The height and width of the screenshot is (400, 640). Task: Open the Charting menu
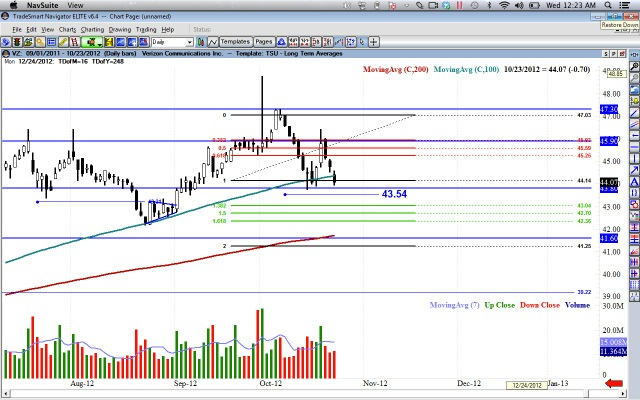tap(92, 30)
